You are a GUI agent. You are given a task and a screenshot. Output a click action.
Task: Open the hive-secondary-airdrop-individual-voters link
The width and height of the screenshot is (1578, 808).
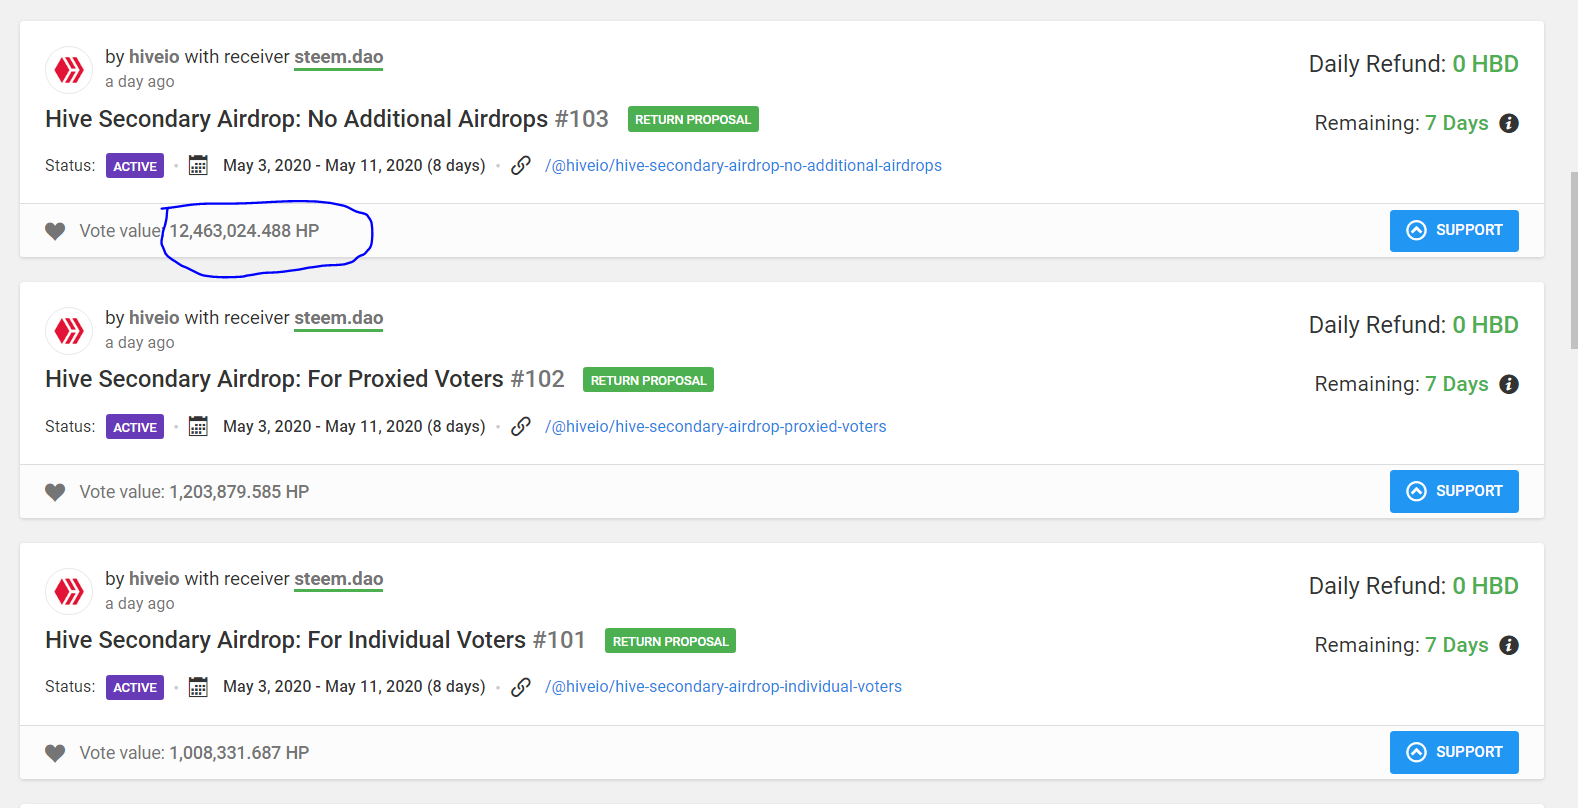[x=723, y=687]
